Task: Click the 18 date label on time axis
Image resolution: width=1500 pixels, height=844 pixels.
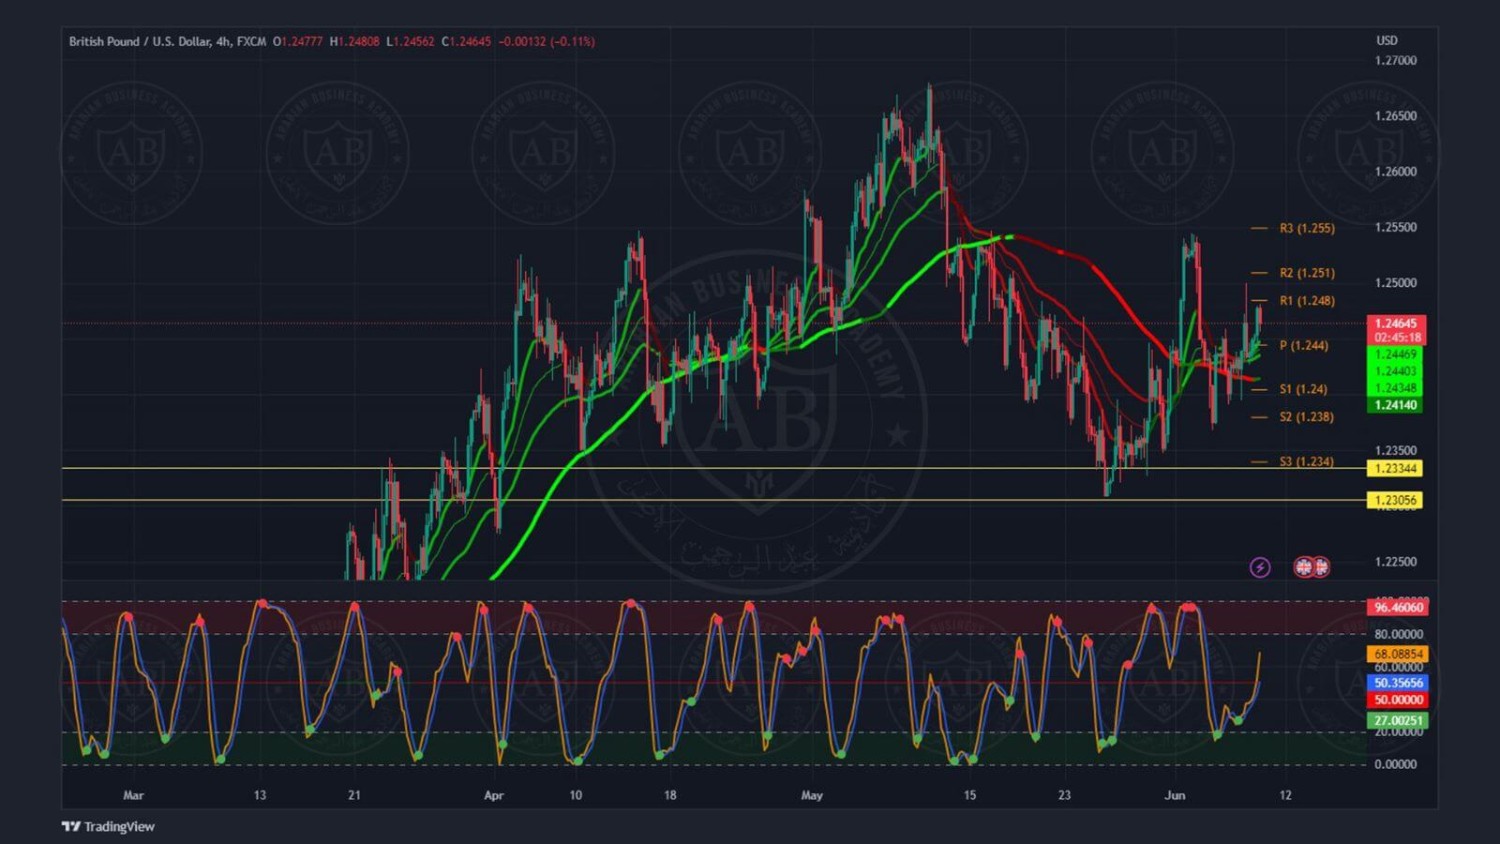Action: coord(670,796)
